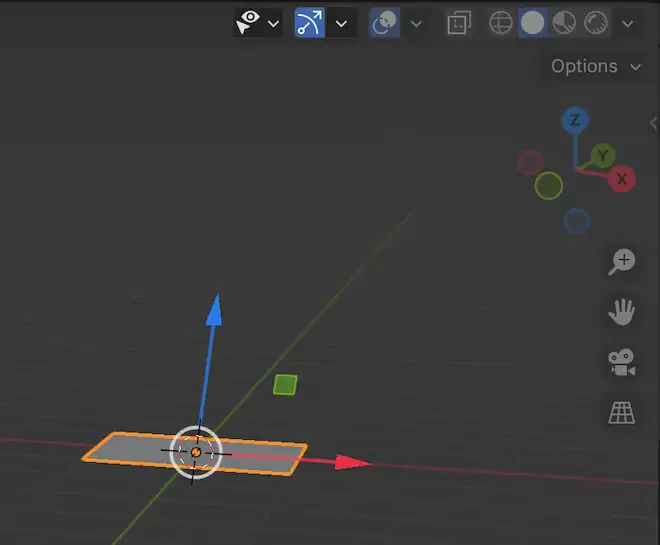The height and width of the screenshot is (545, 660).
Task: Open the Options menu
Action: pyautogui.click(x=595, y=66)
